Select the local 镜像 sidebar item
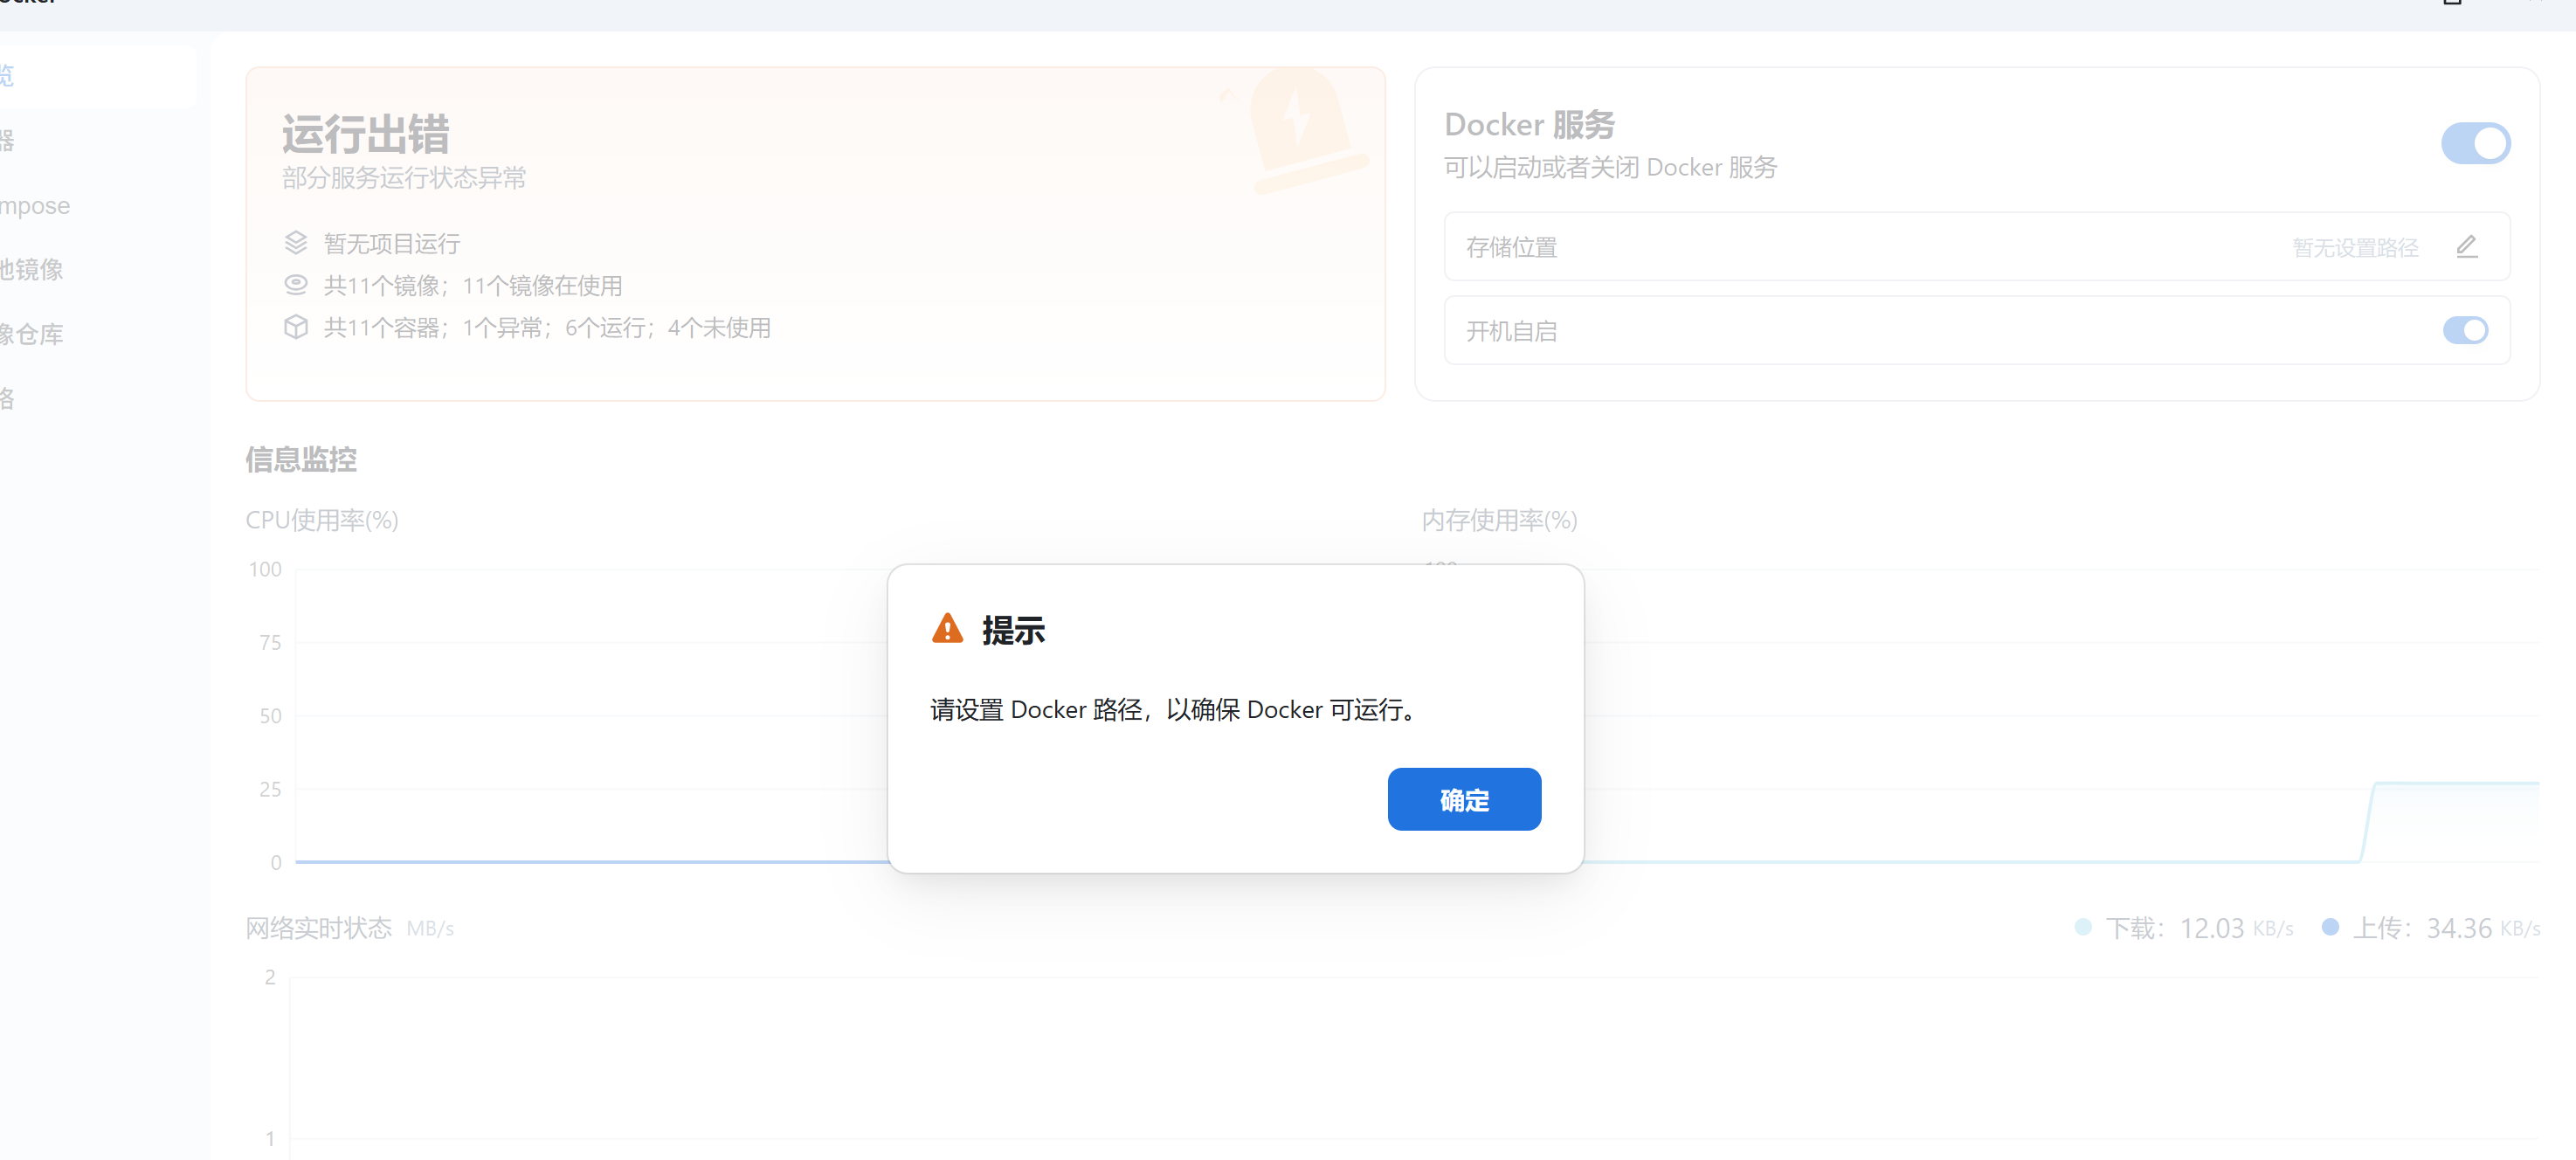The height and width of the screenshot is (1160, 2576). [32, 269]
